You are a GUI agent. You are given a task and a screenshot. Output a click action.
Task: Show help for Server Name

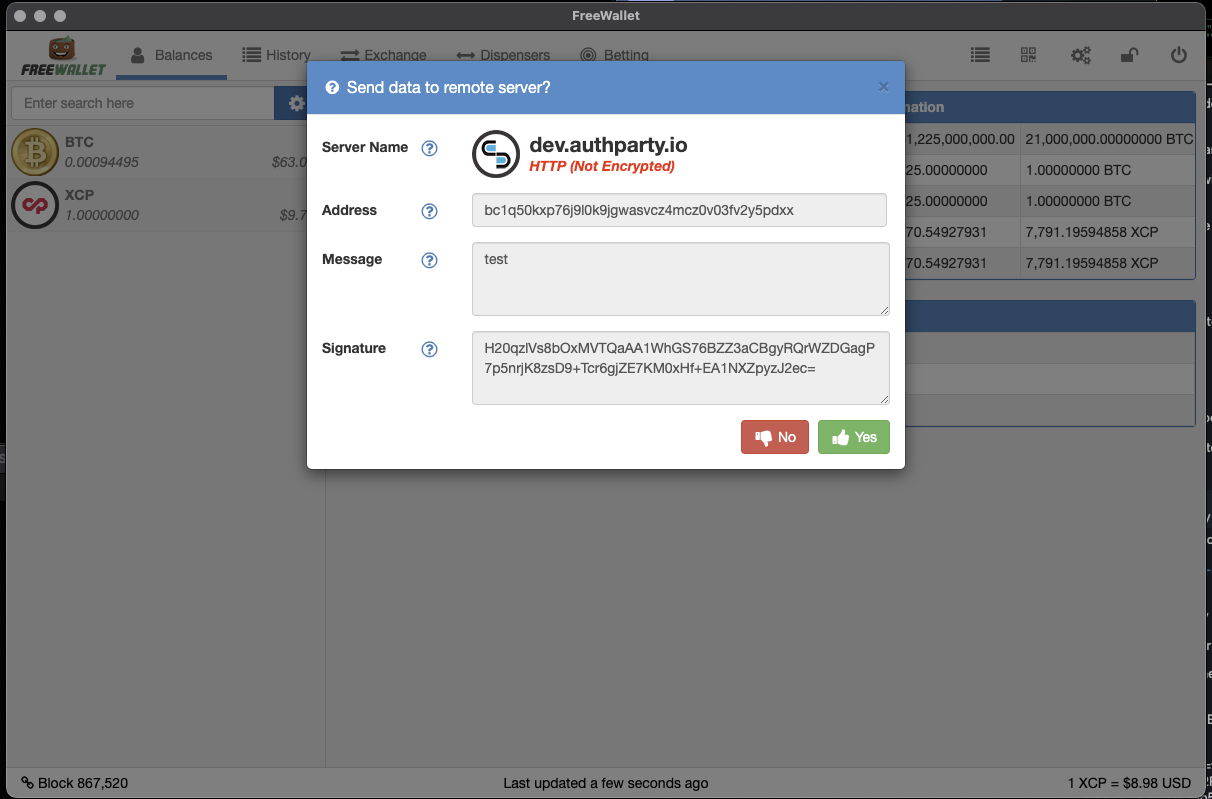[429, 148]
